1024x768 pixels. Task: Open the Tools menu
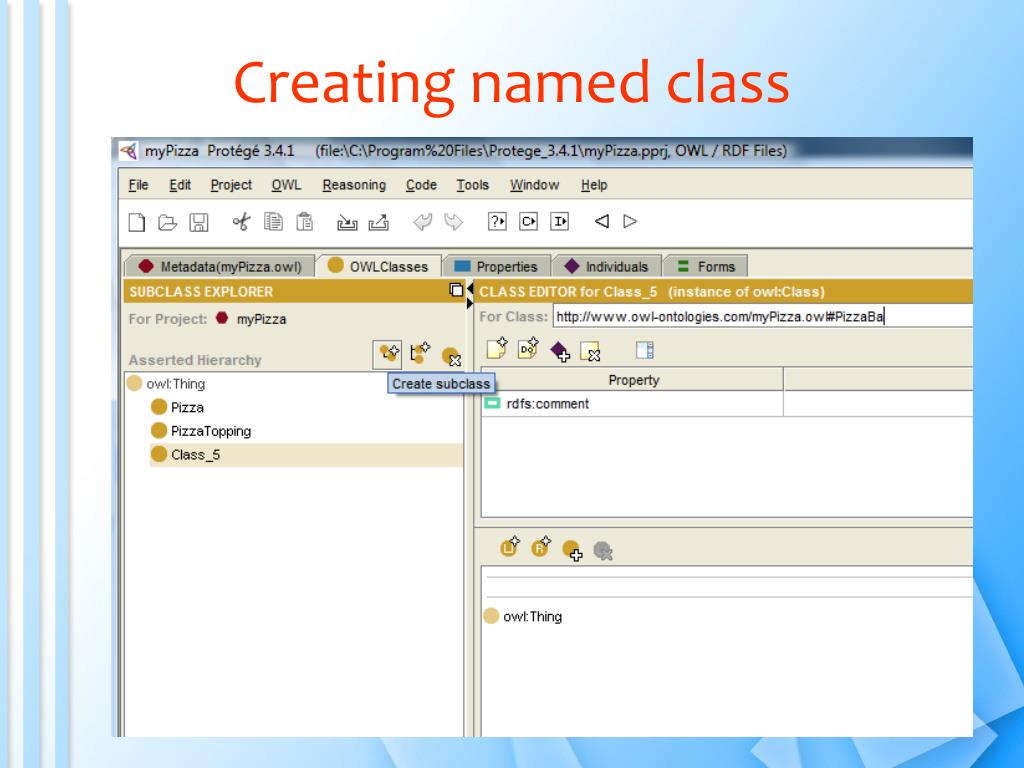click(472, 185)
